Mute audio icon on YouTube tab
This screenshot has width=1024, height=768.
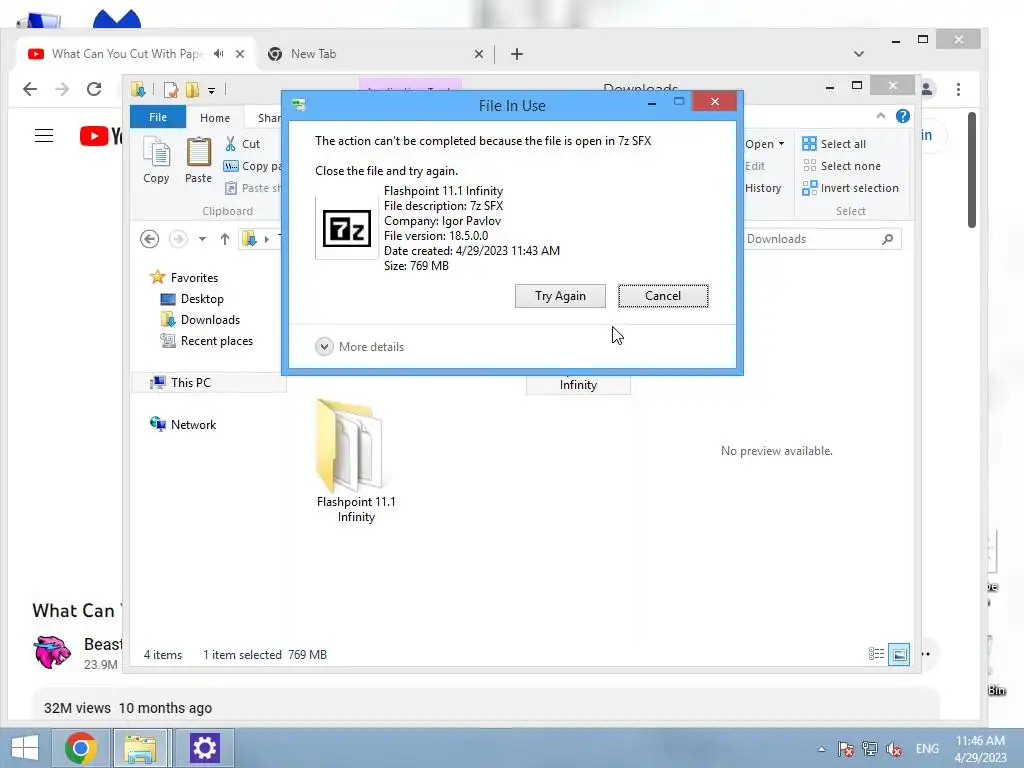[219, 54]
